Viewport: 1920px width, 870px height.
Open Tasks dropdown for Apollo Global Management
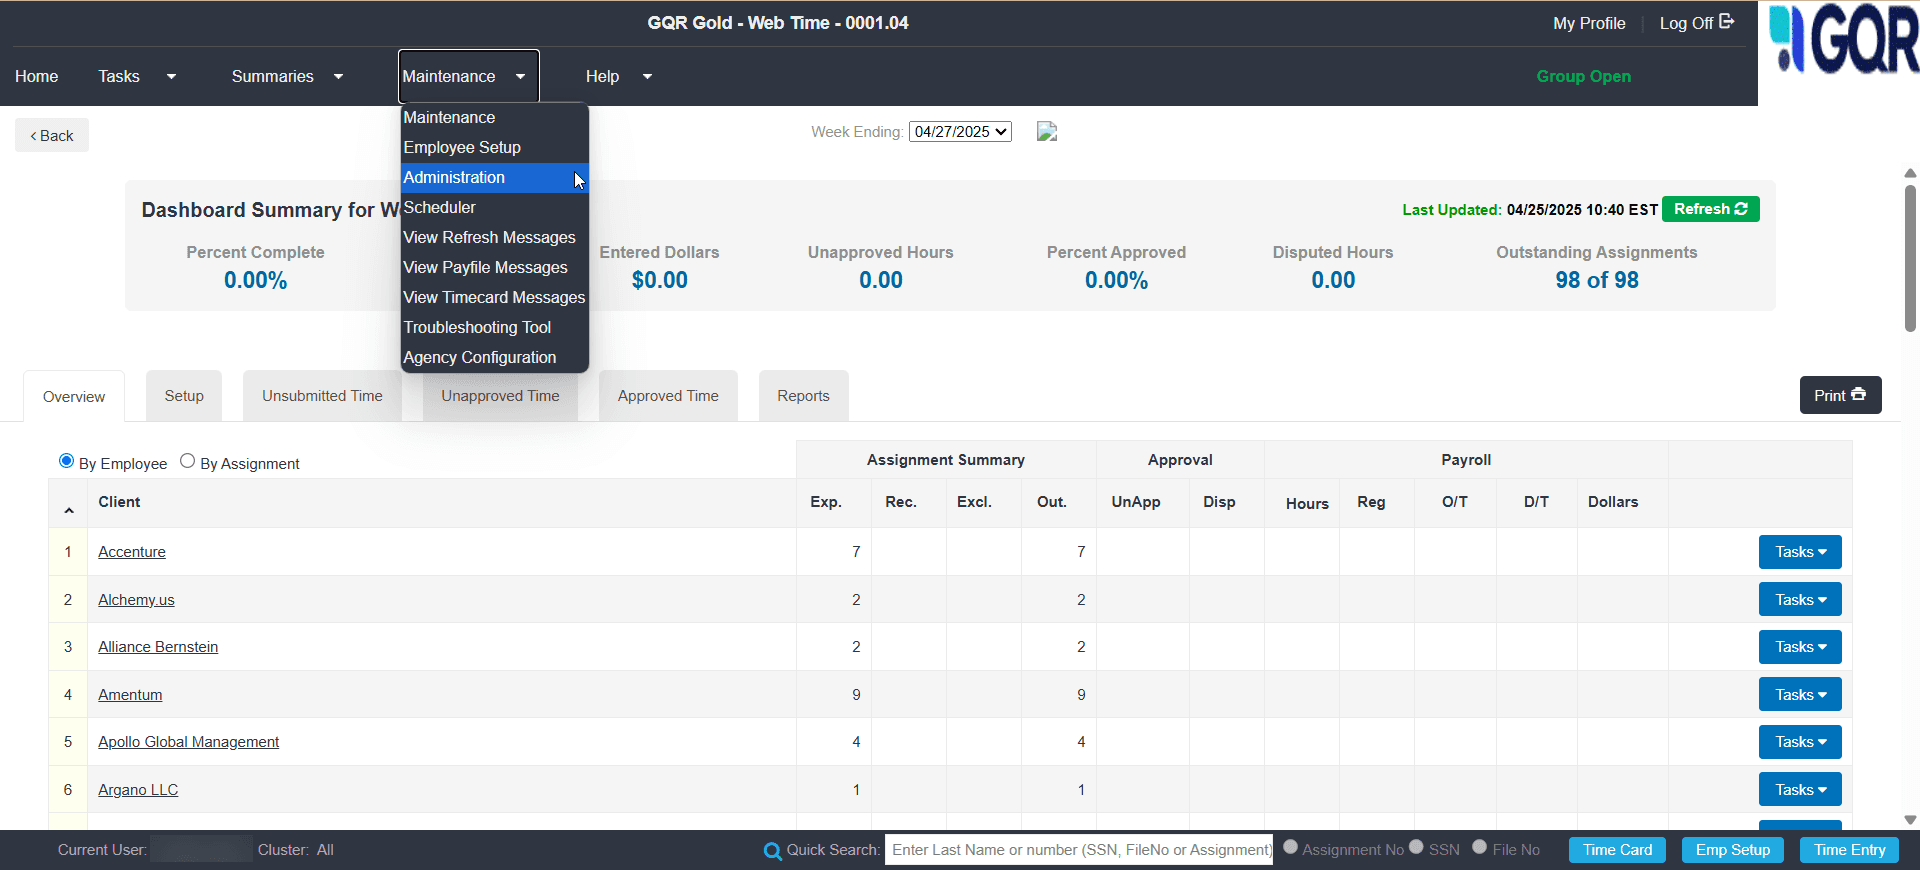(x=1800, y=742)
